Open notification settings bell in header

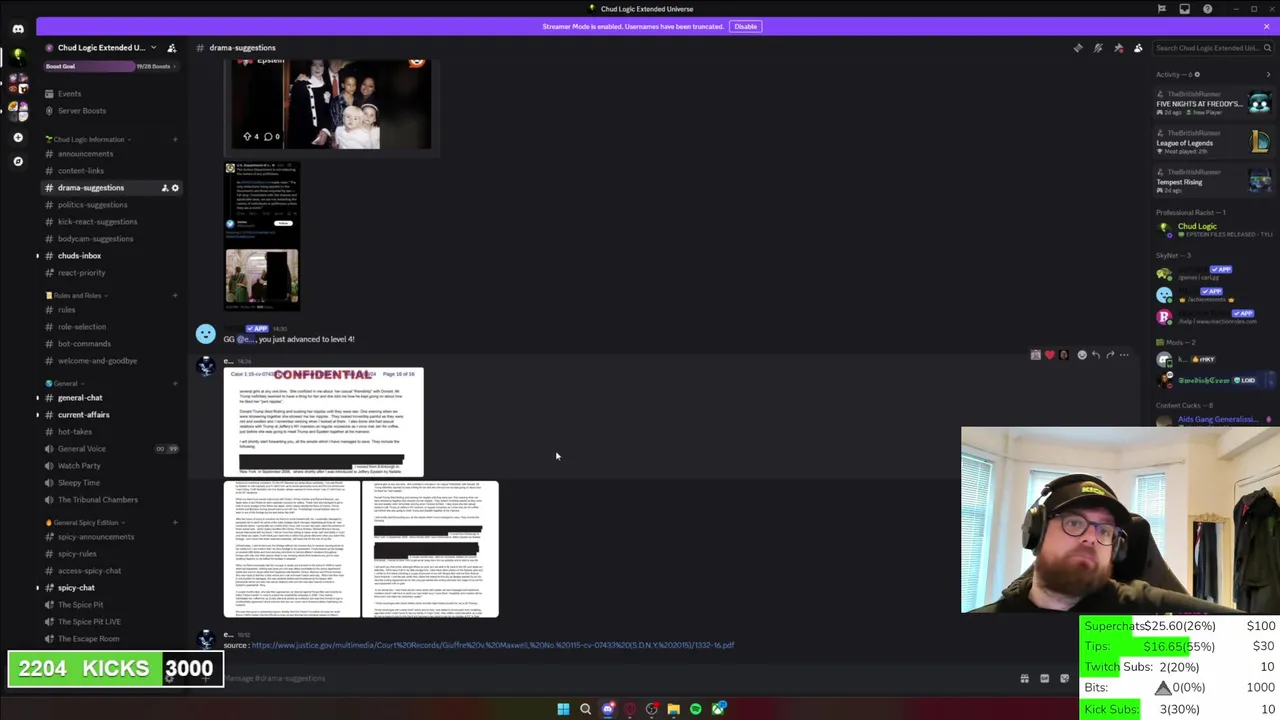(x=1098, y=48)
